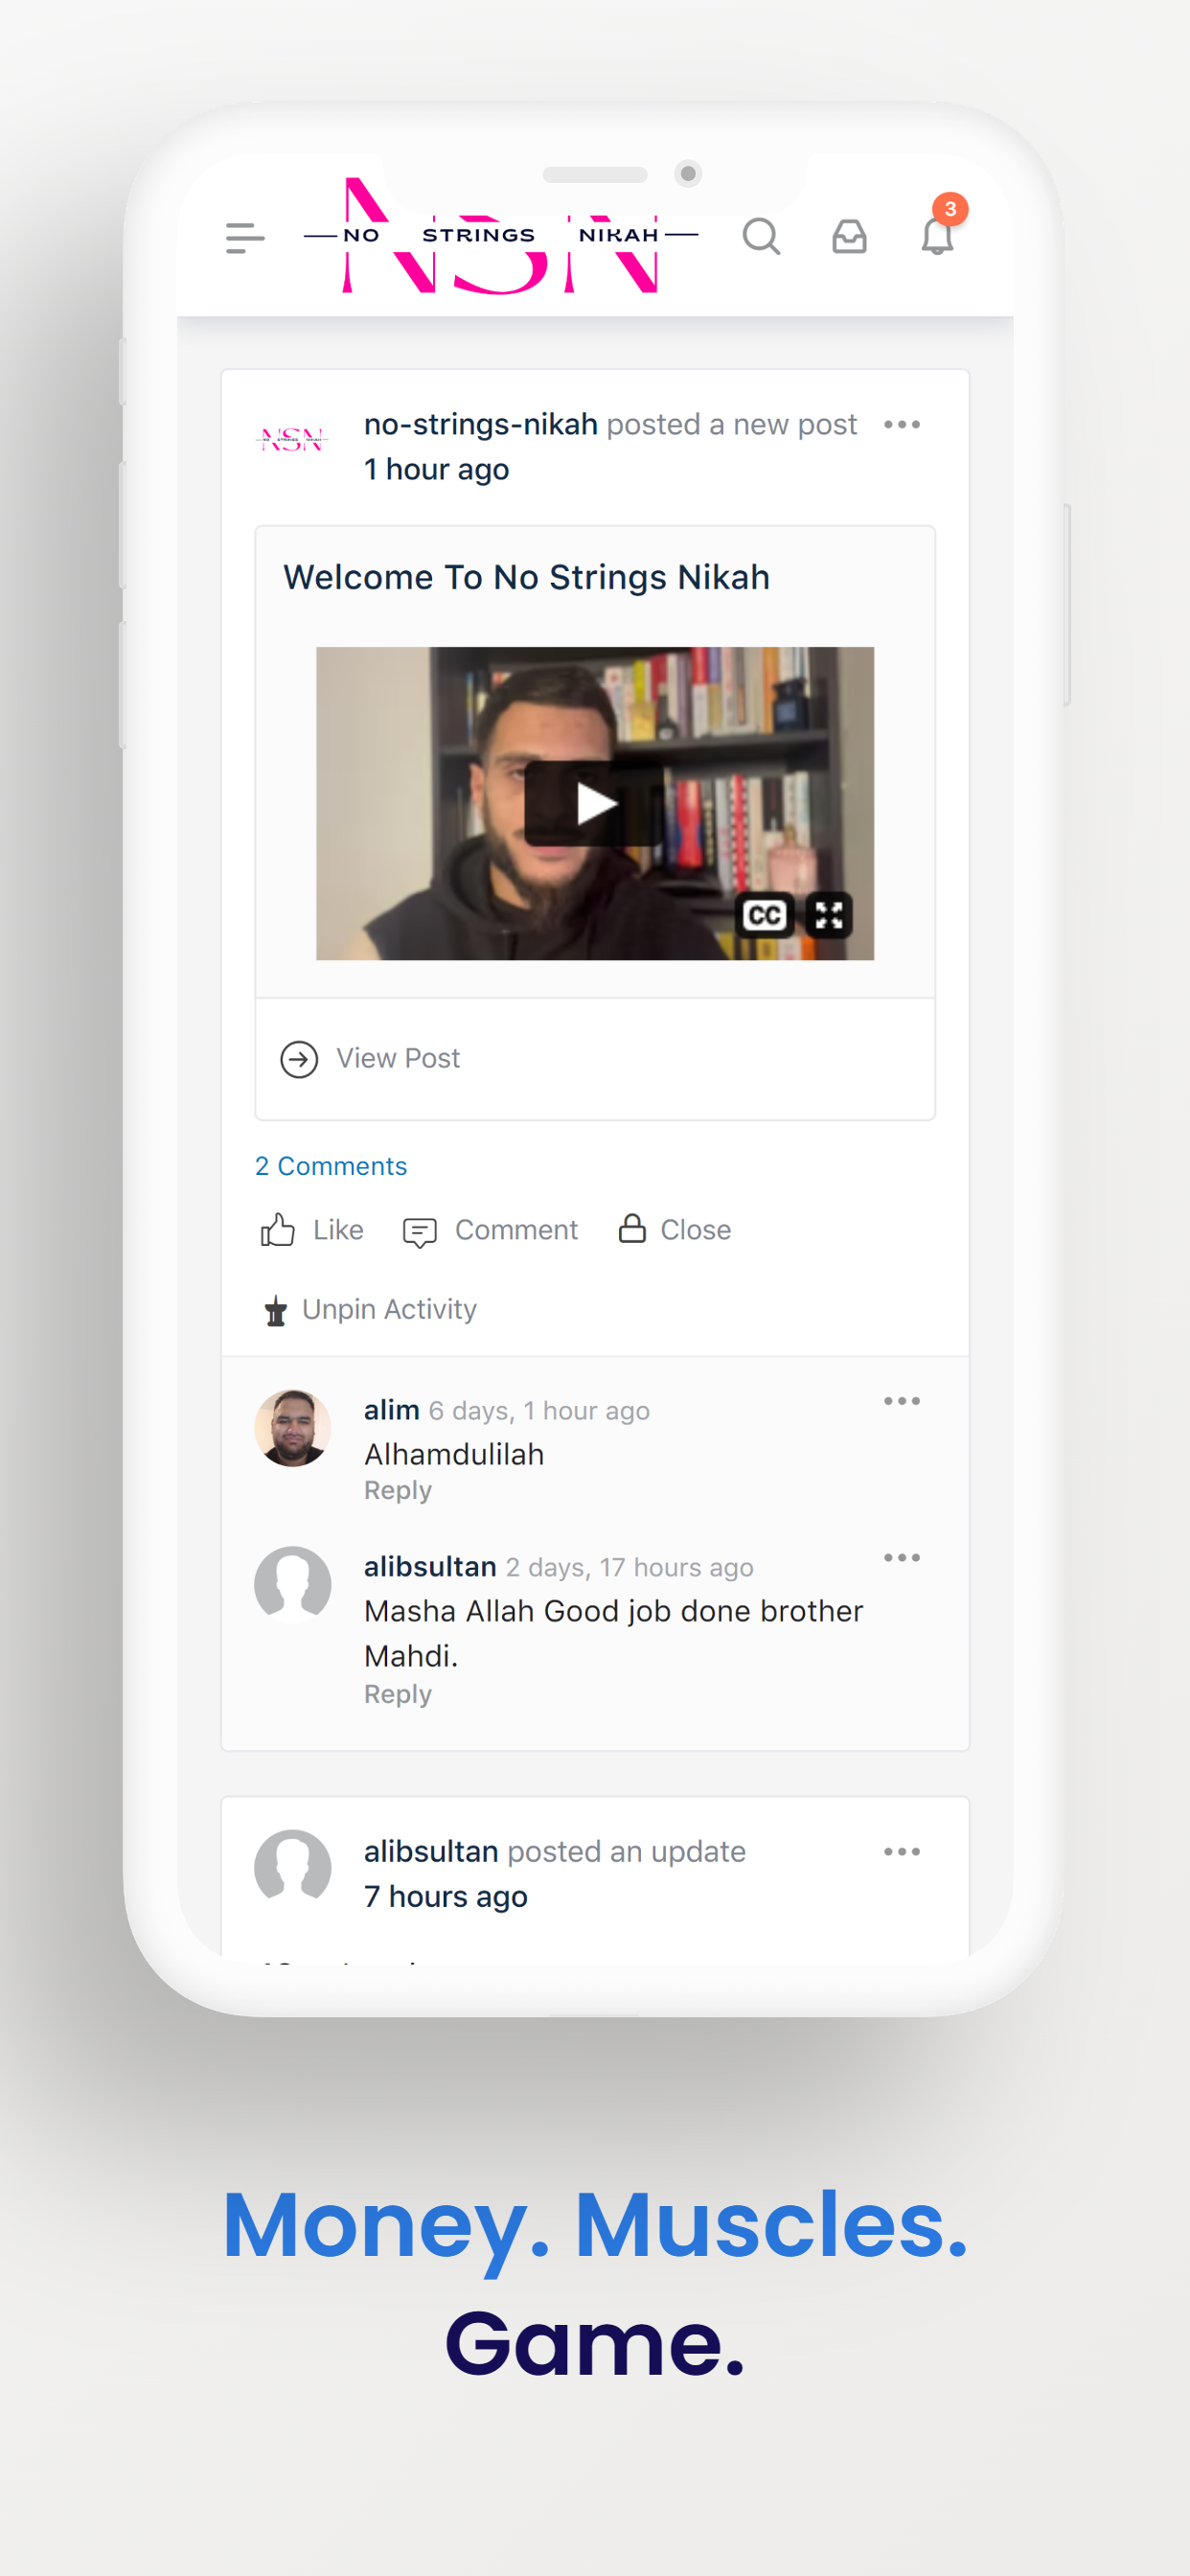Click the Comment button
The height and width of the screenshot is (2576, 1190).
[490, 1230]
